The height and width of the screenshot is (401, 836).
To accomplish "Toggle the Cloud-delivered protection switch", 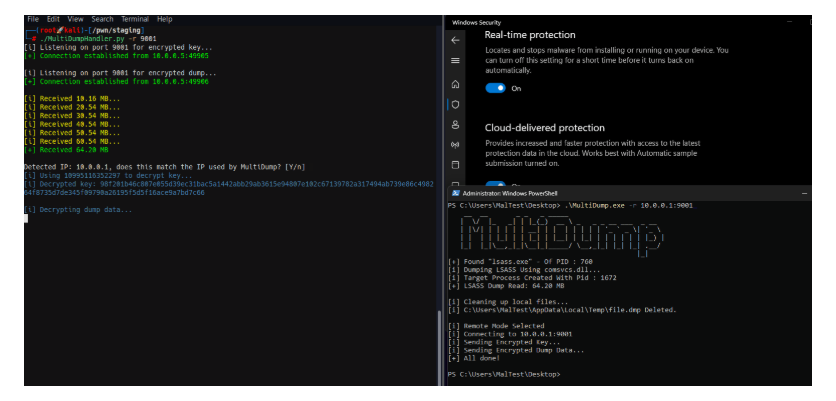I will point(495,182).
